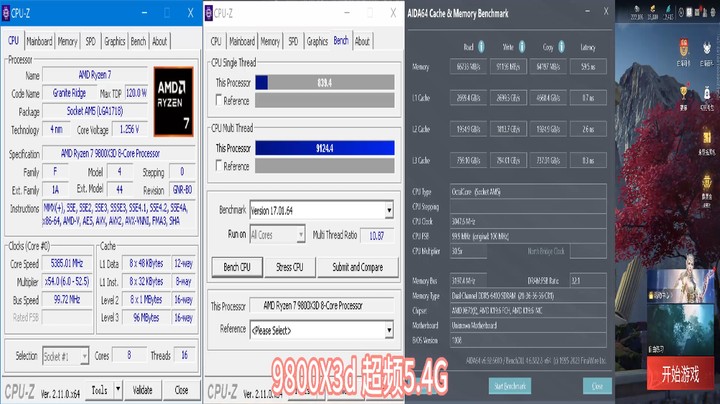Screen dimensions: 720x404
Task: Click the info icon next to Copy in AIDA64
Action: tap(561, 46)
